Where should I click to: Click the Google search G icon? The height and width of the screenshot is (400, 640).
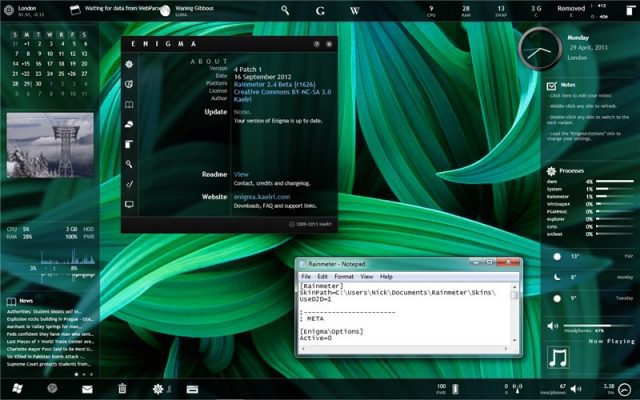click(x=319, y=10)
